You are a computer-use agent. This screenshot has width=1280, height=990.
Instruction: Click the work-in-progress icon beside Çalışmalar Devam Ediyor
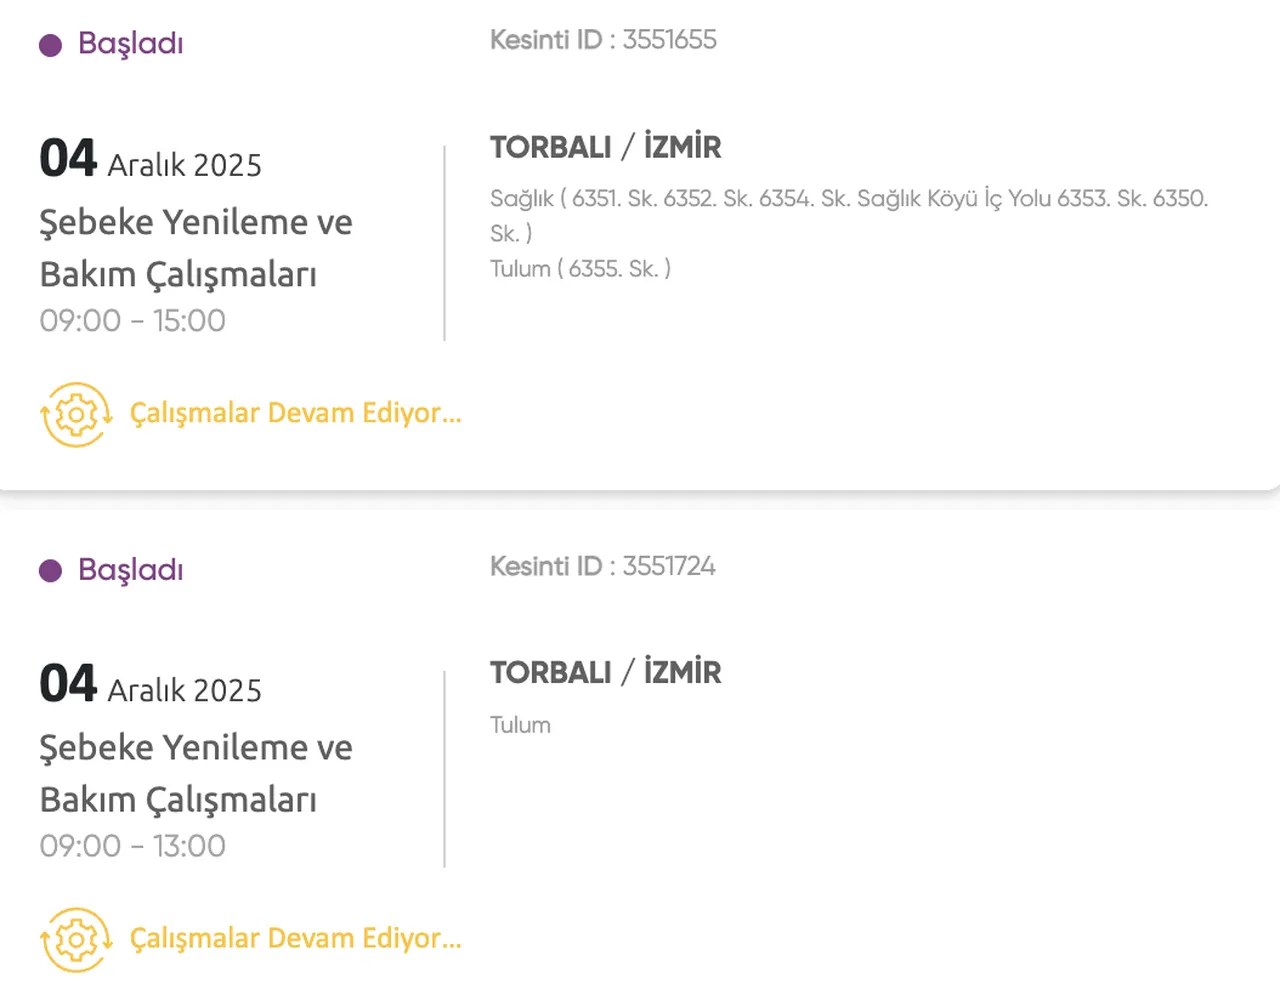tap(75, 413)
